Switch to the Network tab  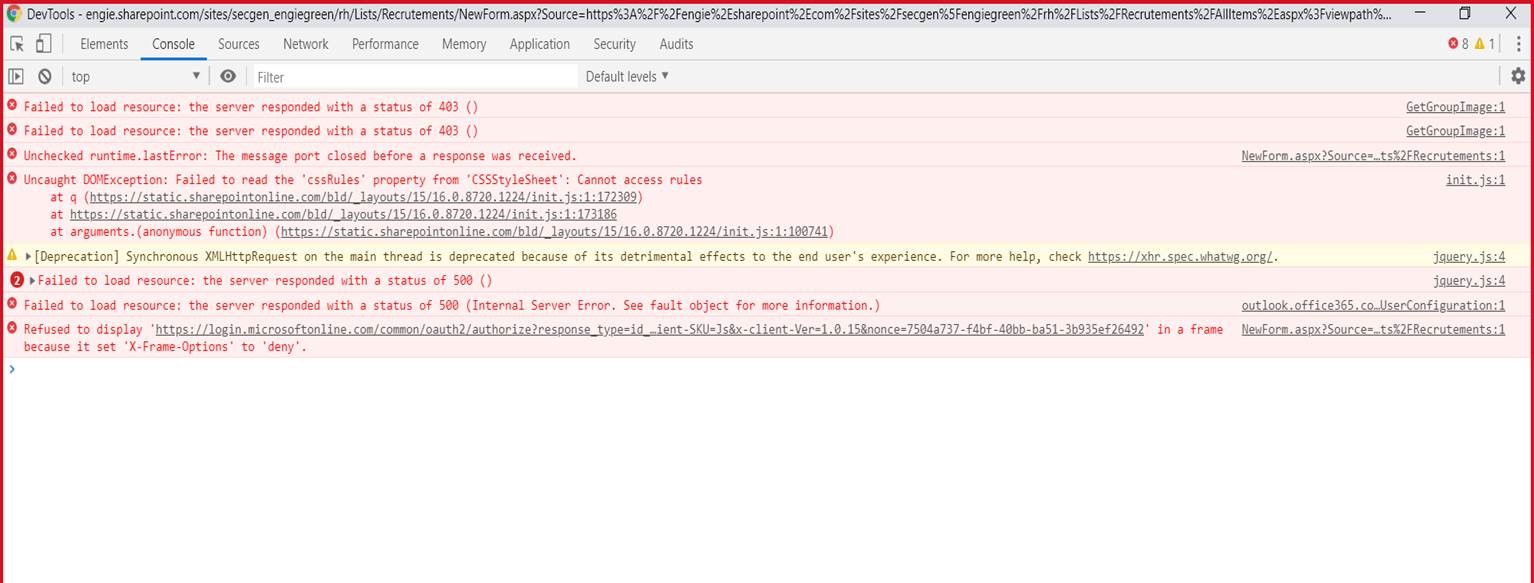tap(305, 44)
